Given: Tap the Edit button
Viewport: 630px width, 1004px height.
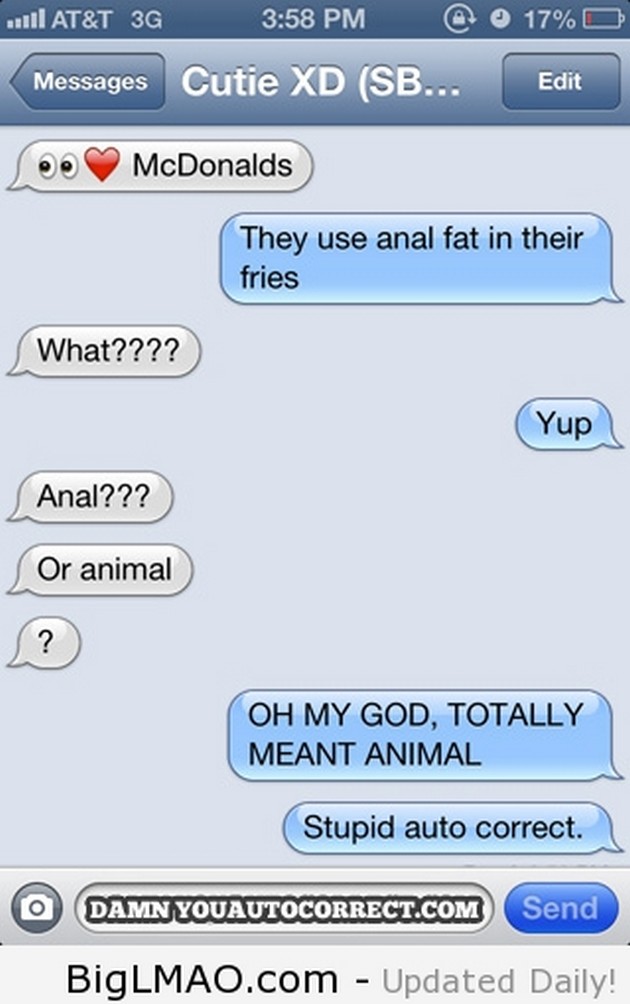Looking at the screenshot, I should pyautogui.click(x=561, y=81).
